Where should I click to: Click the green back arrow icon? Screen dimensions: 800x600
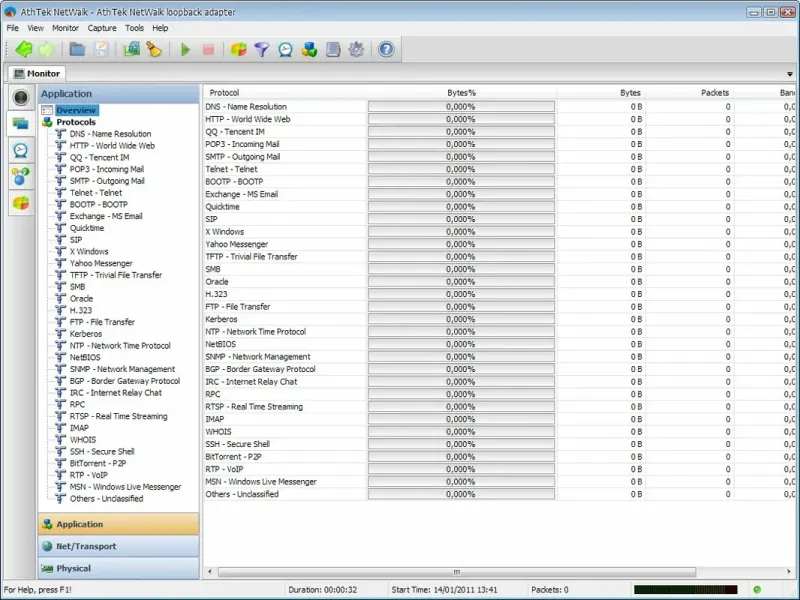pos(23,49)
